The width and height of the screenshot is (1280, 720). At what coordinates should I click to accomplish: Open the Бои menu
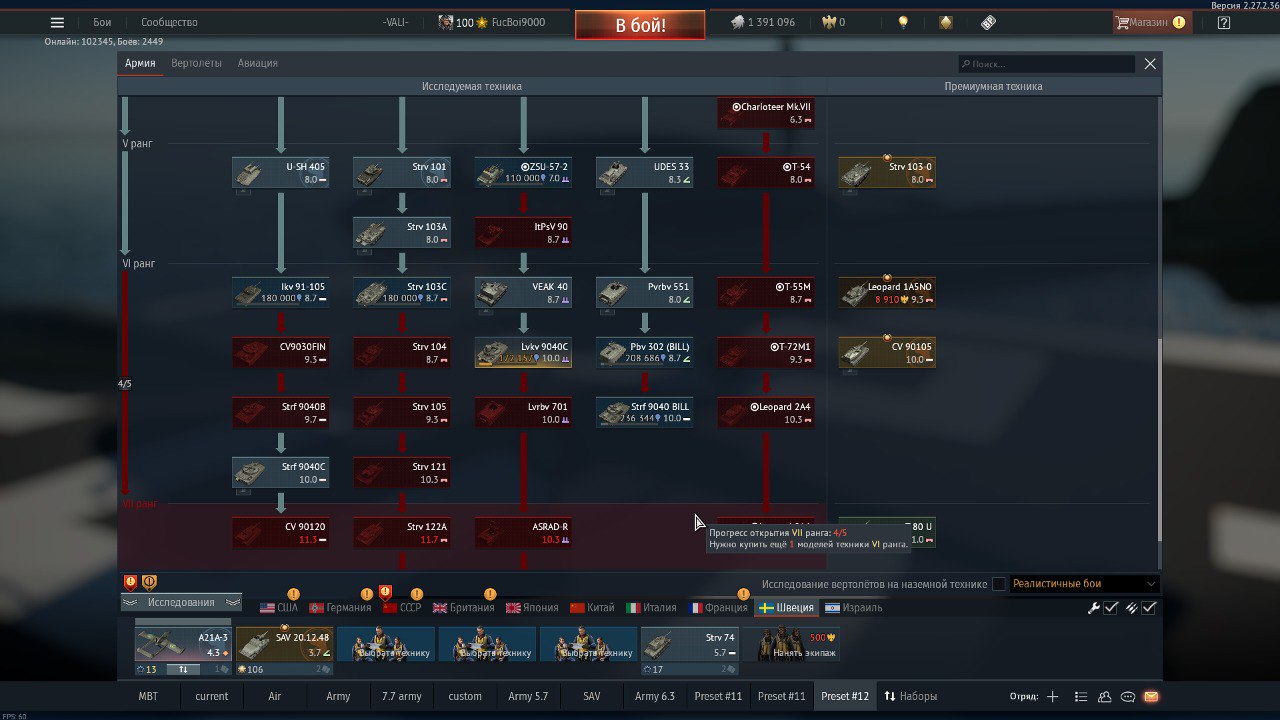(102, 22)
